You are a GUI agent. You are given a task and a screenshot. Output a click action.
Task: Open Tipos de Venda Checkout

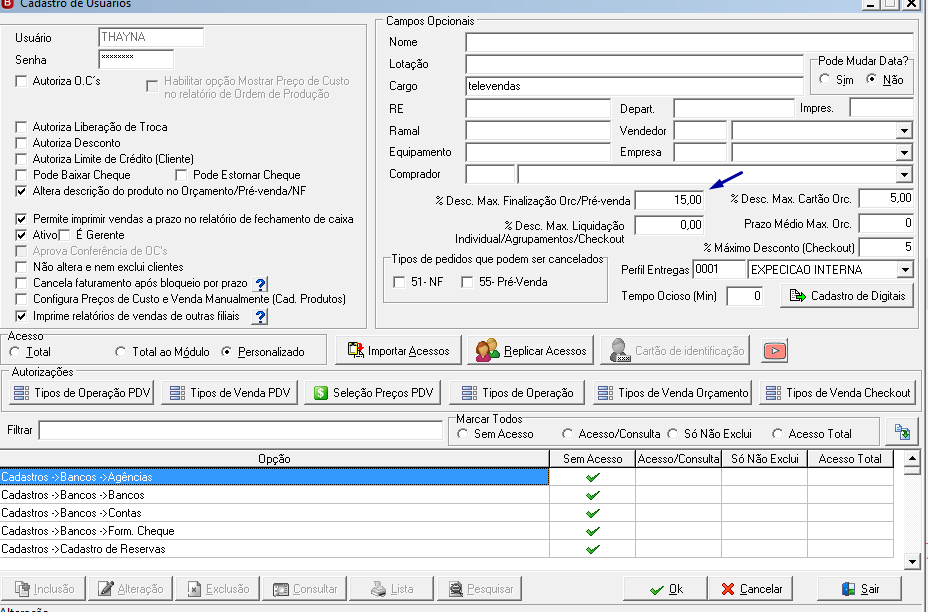tap(837, 392)
